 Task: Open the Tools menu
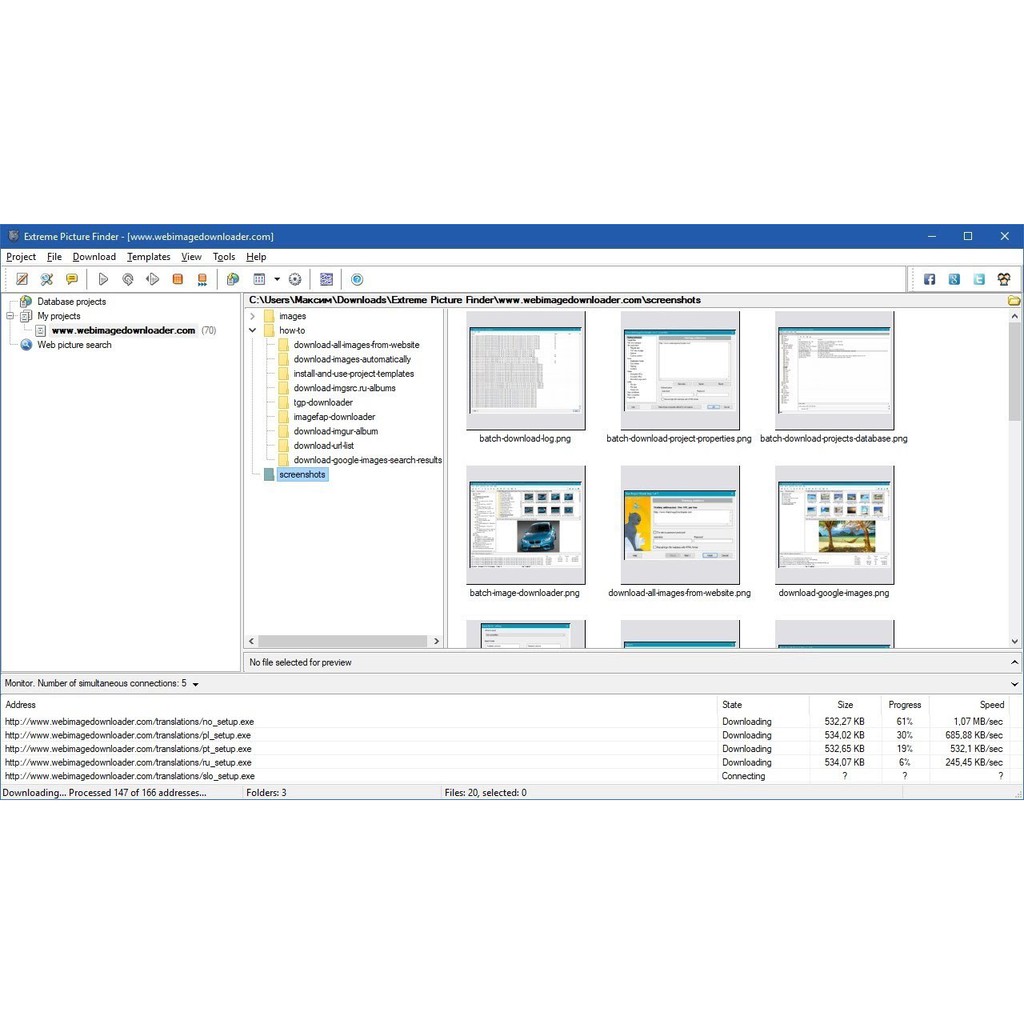223,257
